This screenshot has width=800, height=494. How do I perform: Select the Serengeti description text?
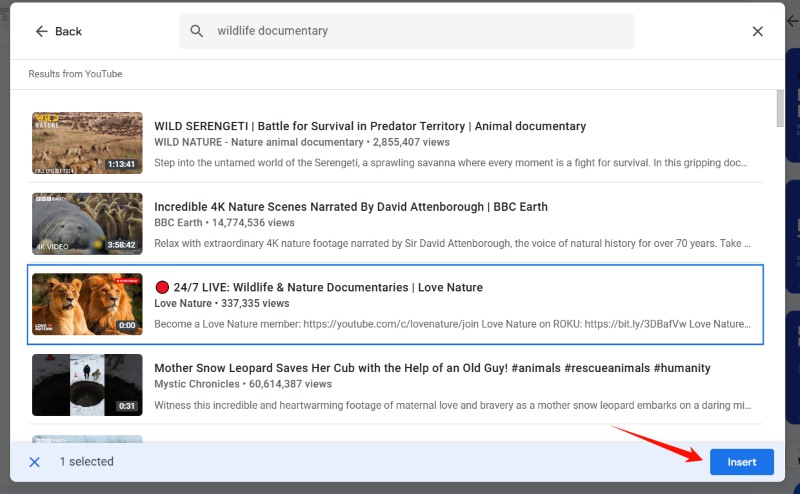[451, 163]
